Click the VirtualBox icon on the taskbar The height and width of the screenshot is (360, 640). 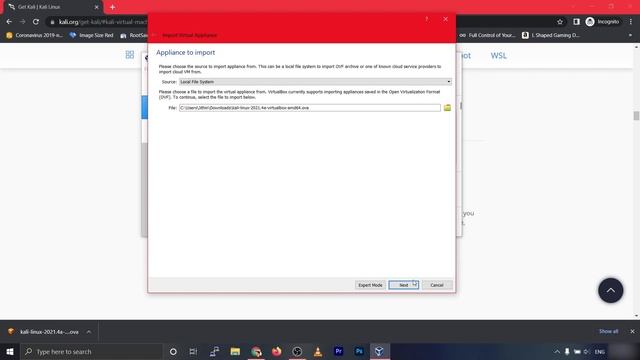(379, 351)
